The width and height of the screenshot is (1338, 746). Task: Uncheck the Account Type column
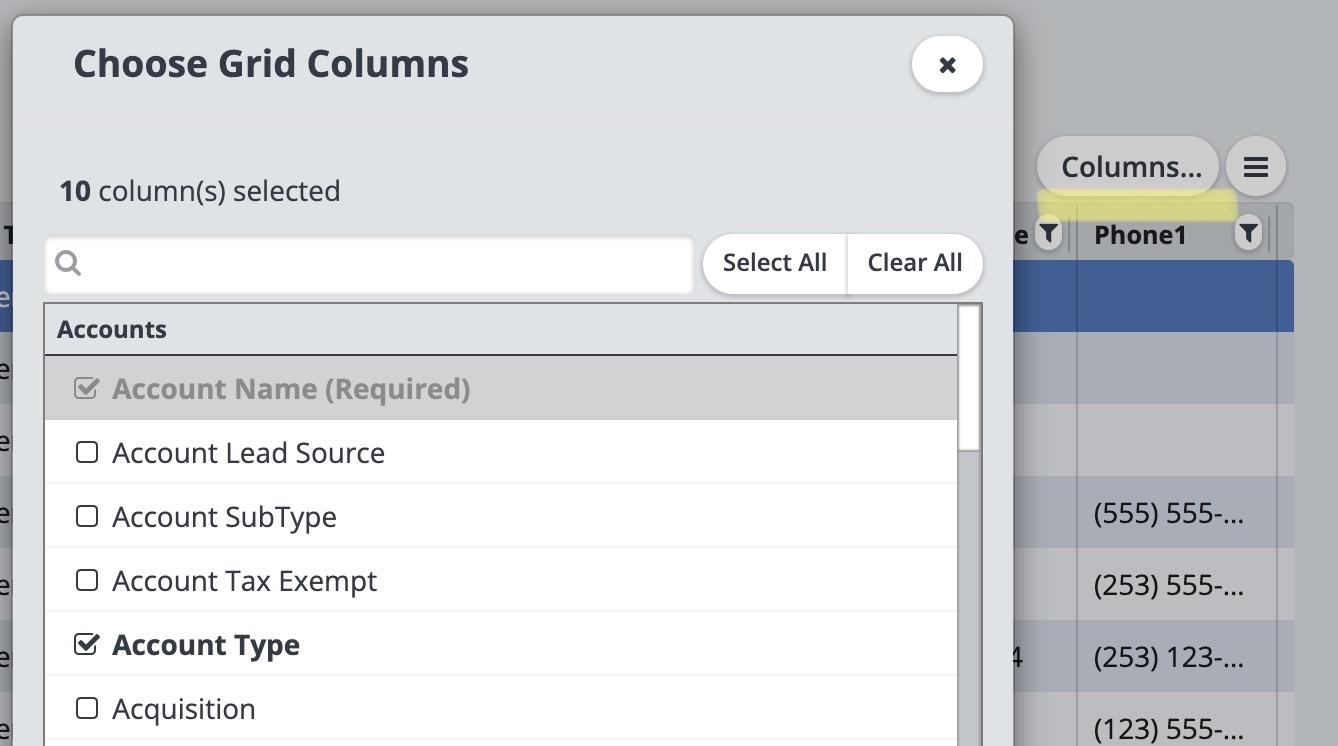[x=87, y=645]
